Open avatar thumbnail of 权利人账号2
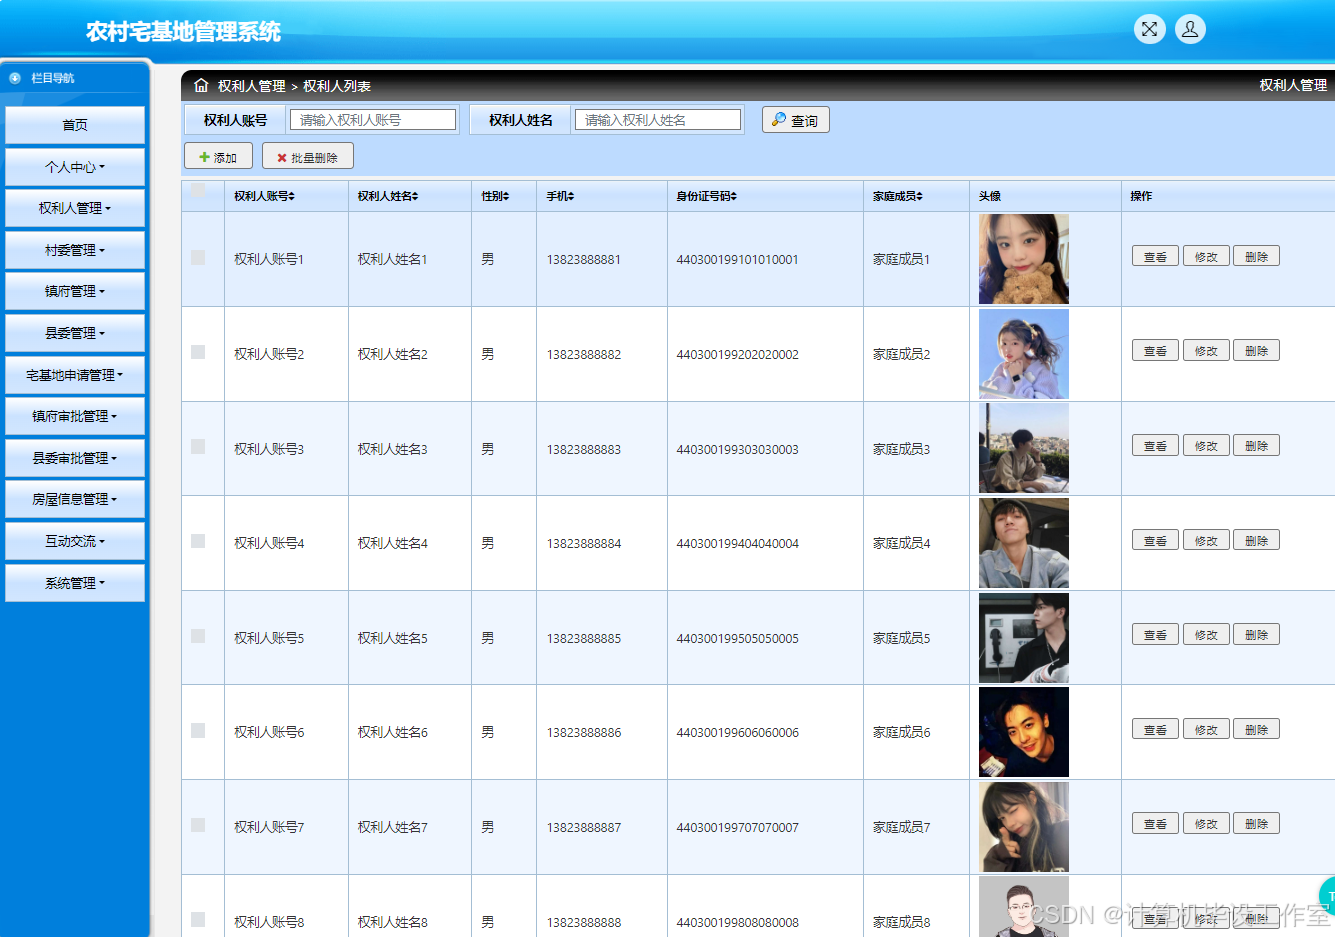 click(x=1024, y=354)
